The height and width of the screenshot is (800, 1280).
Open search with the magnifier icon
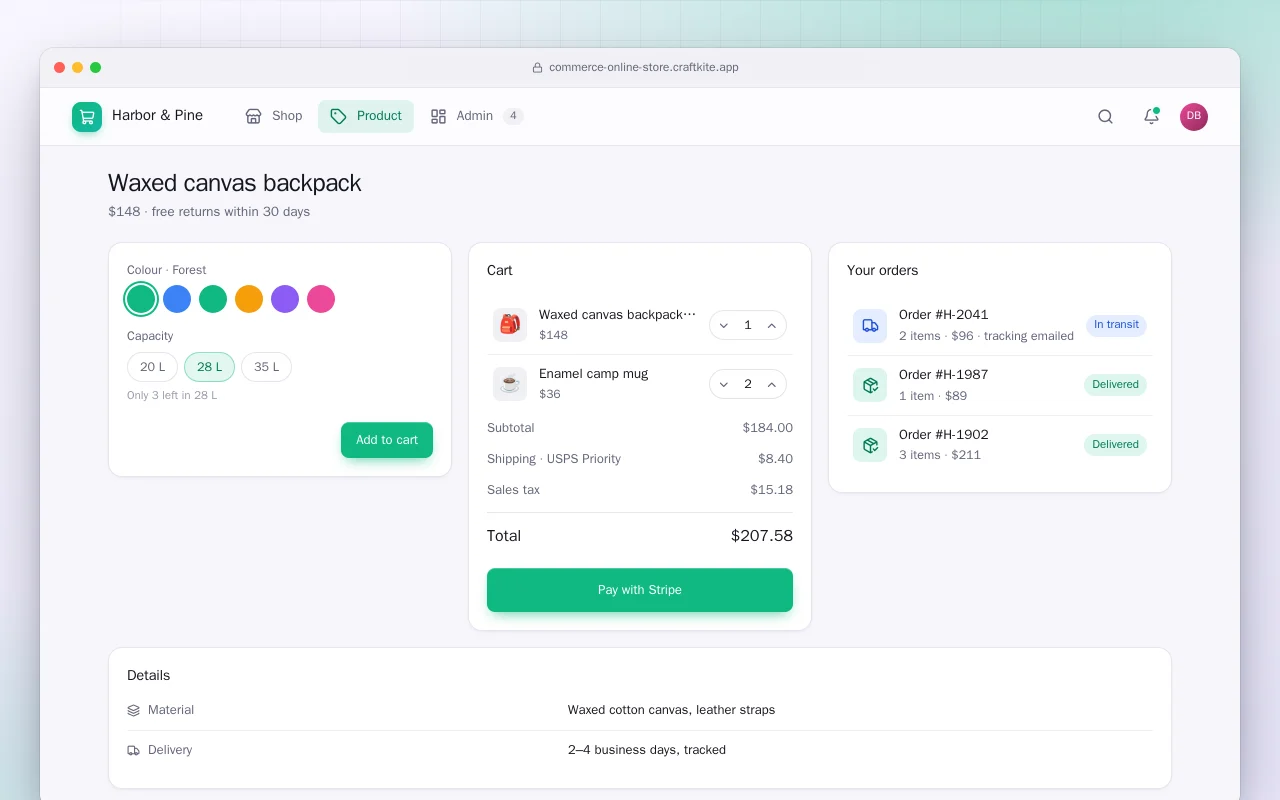click(1105, 117)
